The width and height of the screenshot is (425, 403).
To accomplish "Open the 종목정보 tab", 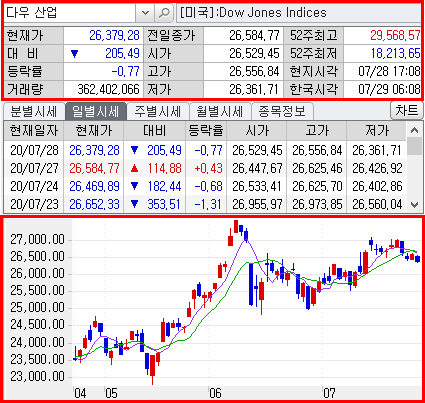I will (x=282, y=111).
